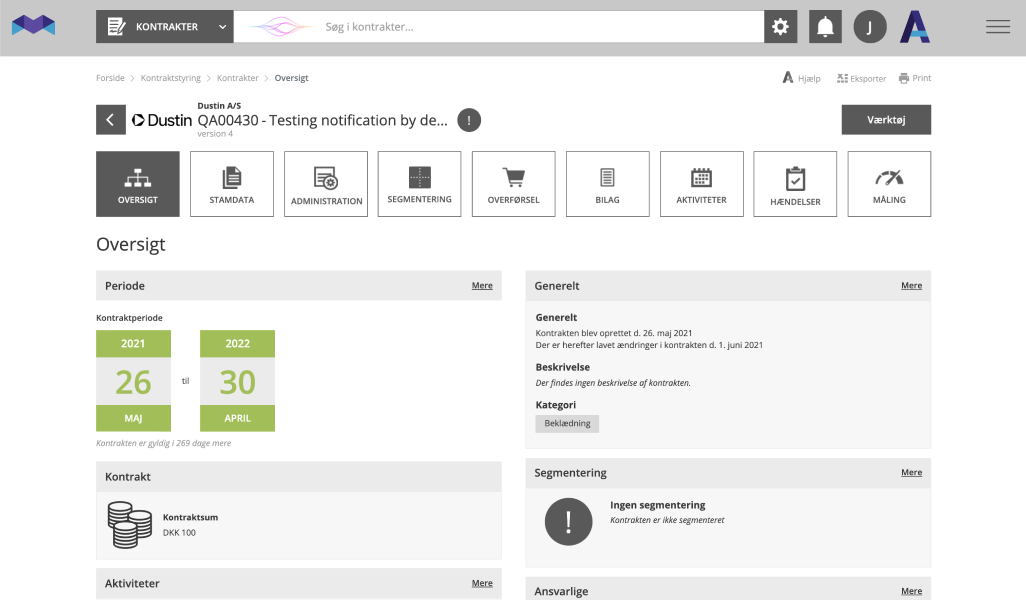Click the purple-blue app logo
1026x600 pixels.
(x=33, y=26)
